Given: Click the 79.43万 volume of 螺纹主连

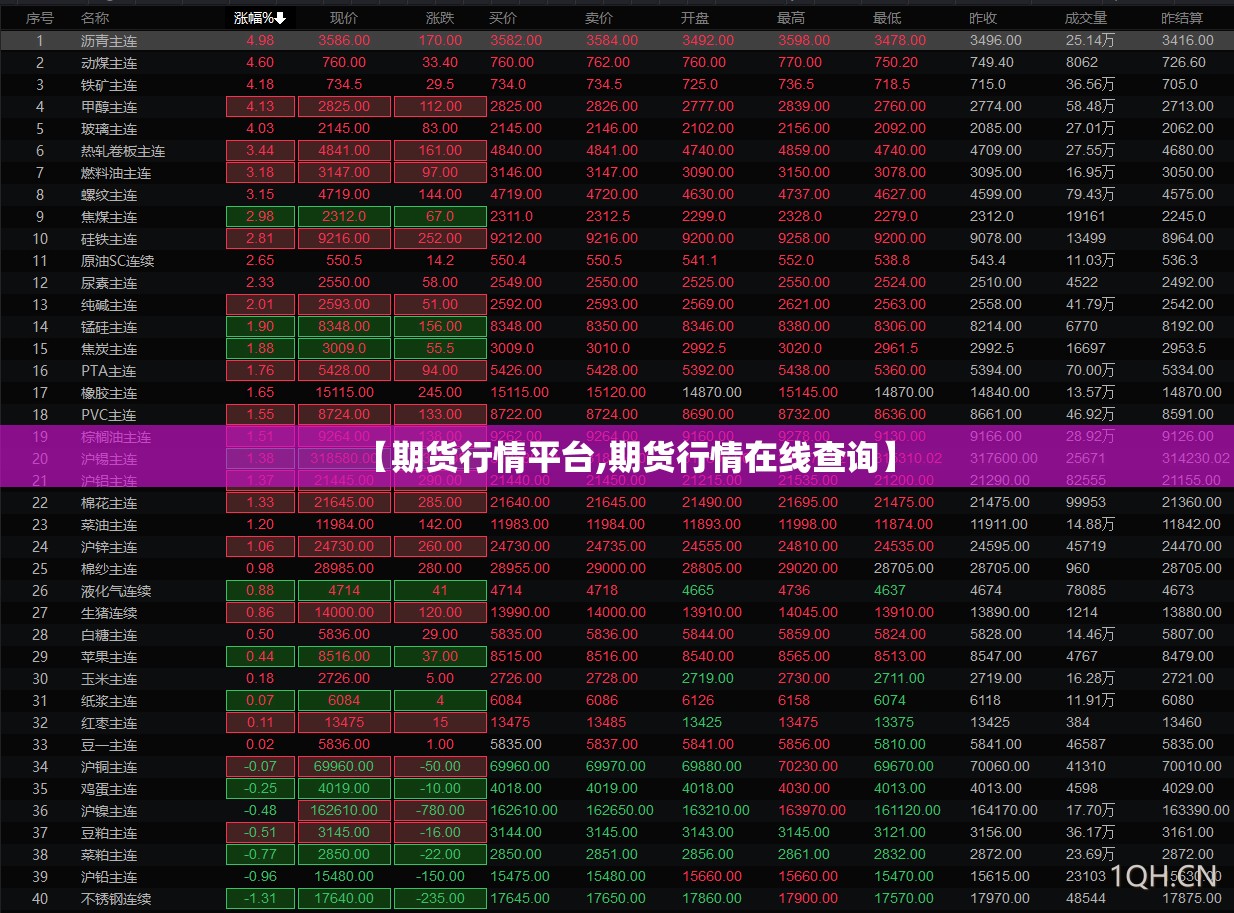Looking at the screenshot, I should [1090, 195].
